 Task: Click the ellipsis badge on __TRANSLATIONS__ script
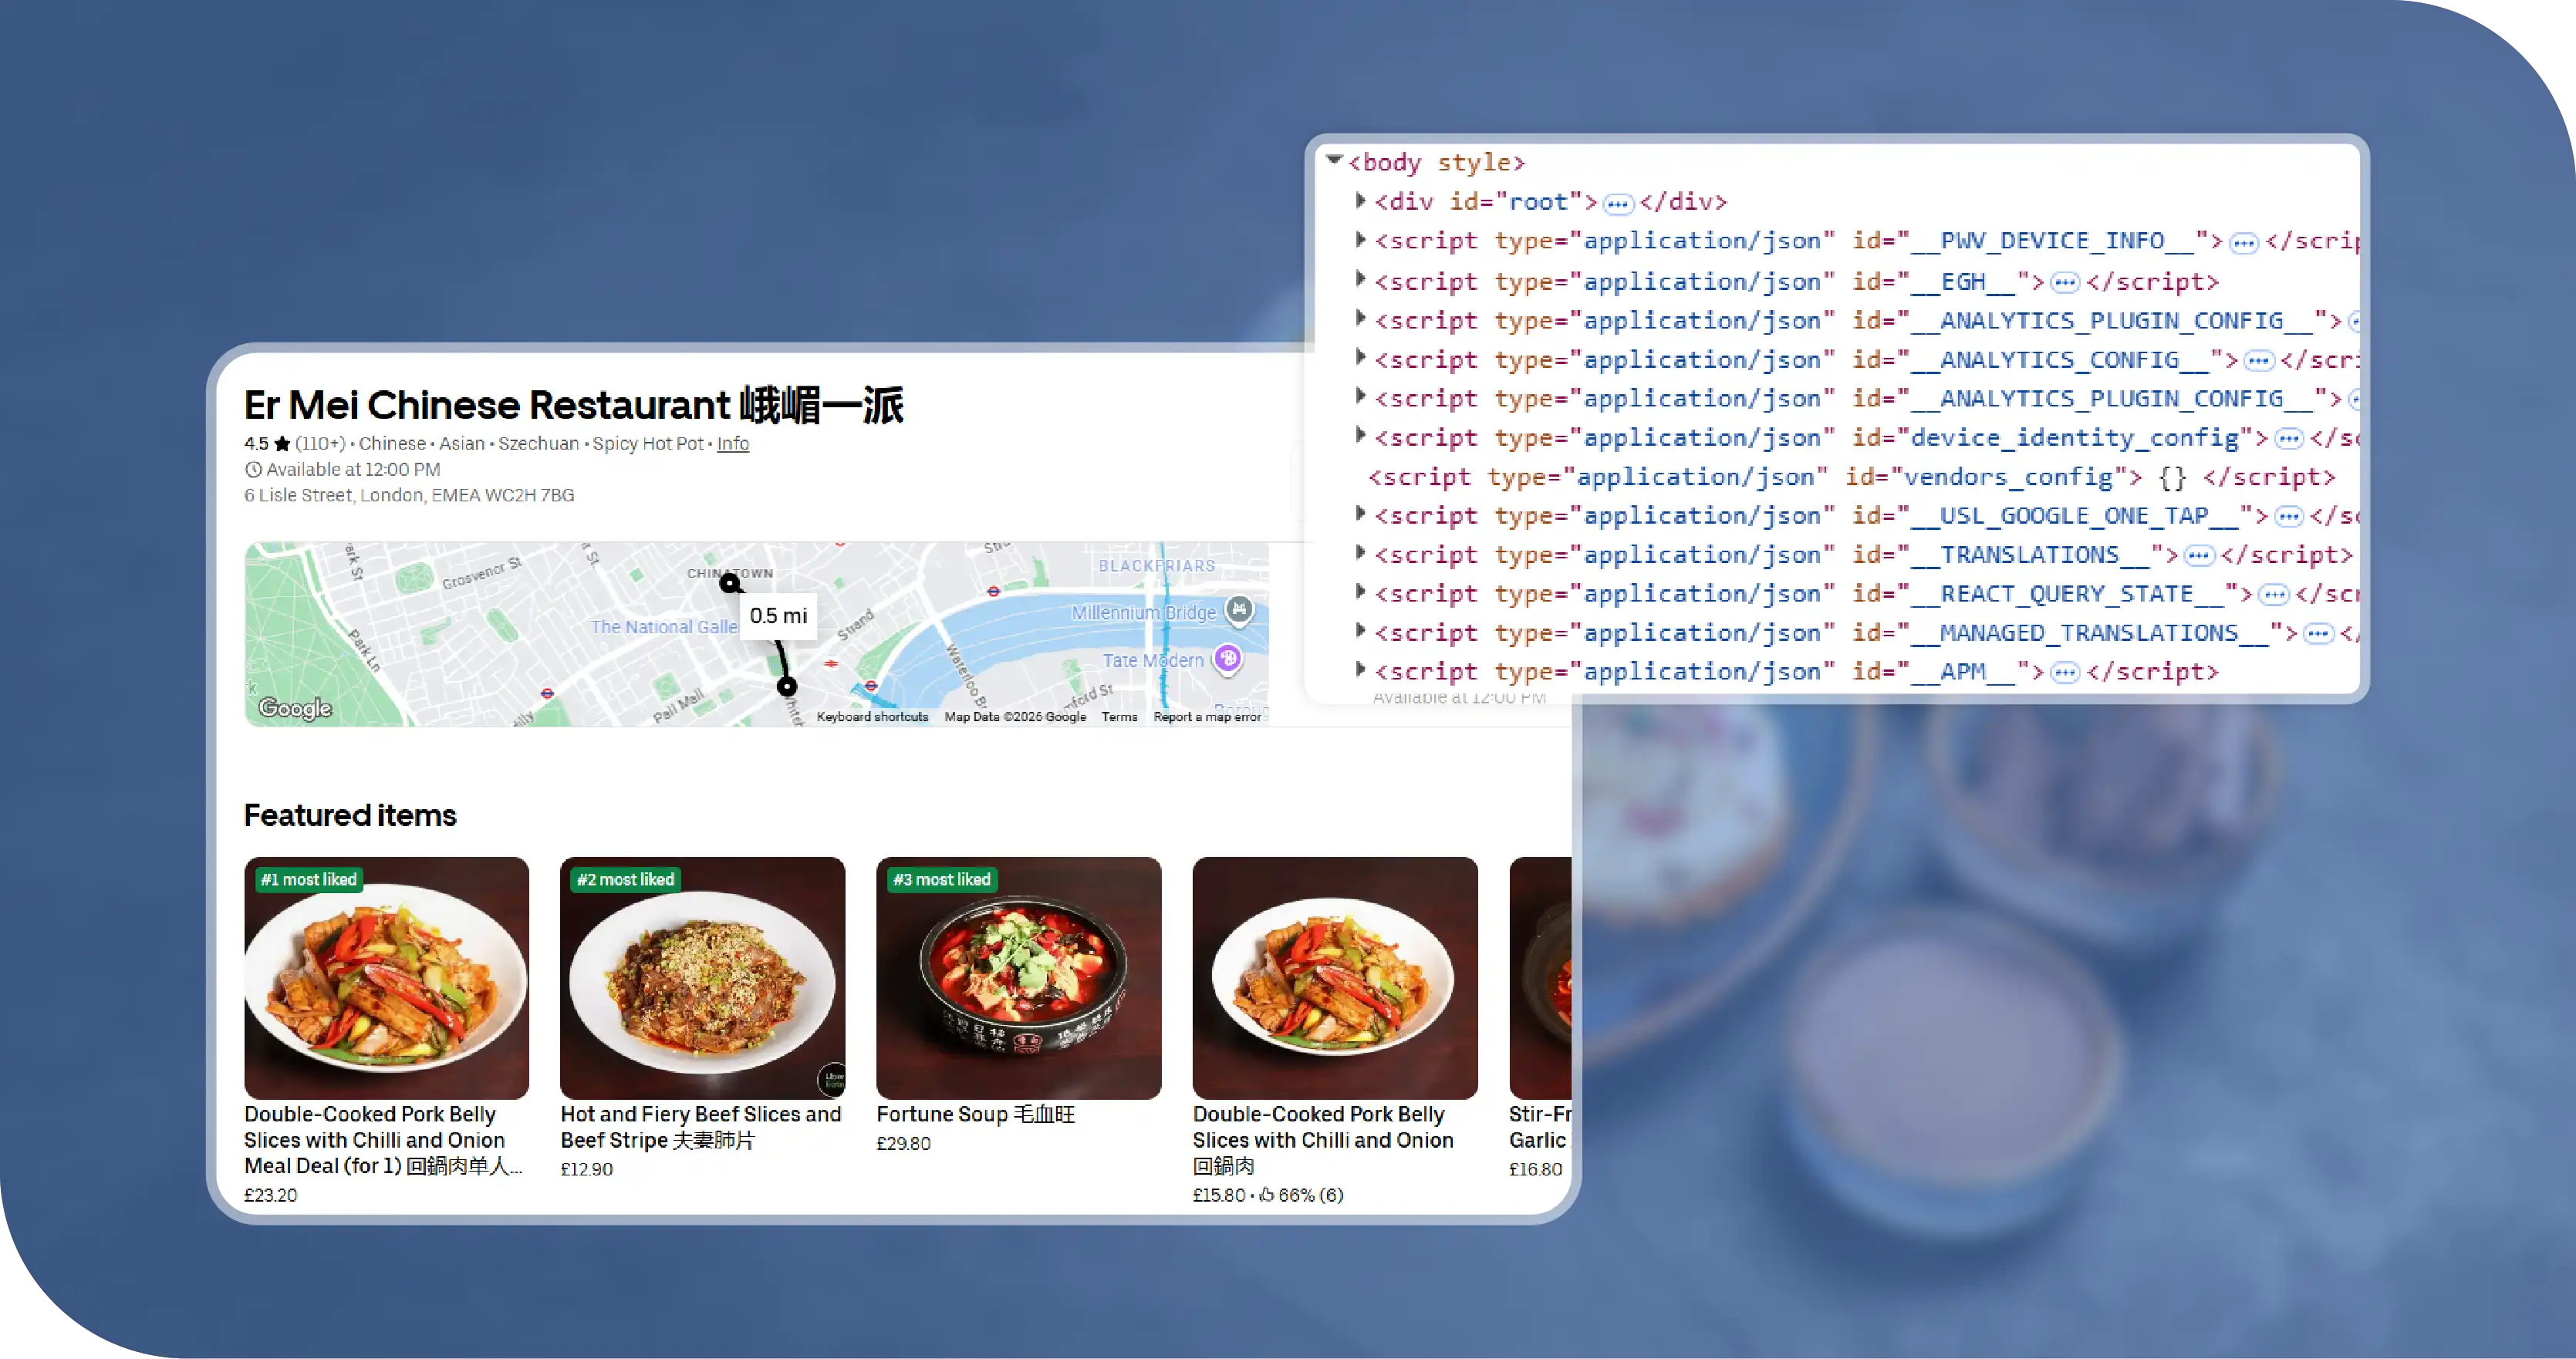pyautogui.click(x=2198, y=556)
